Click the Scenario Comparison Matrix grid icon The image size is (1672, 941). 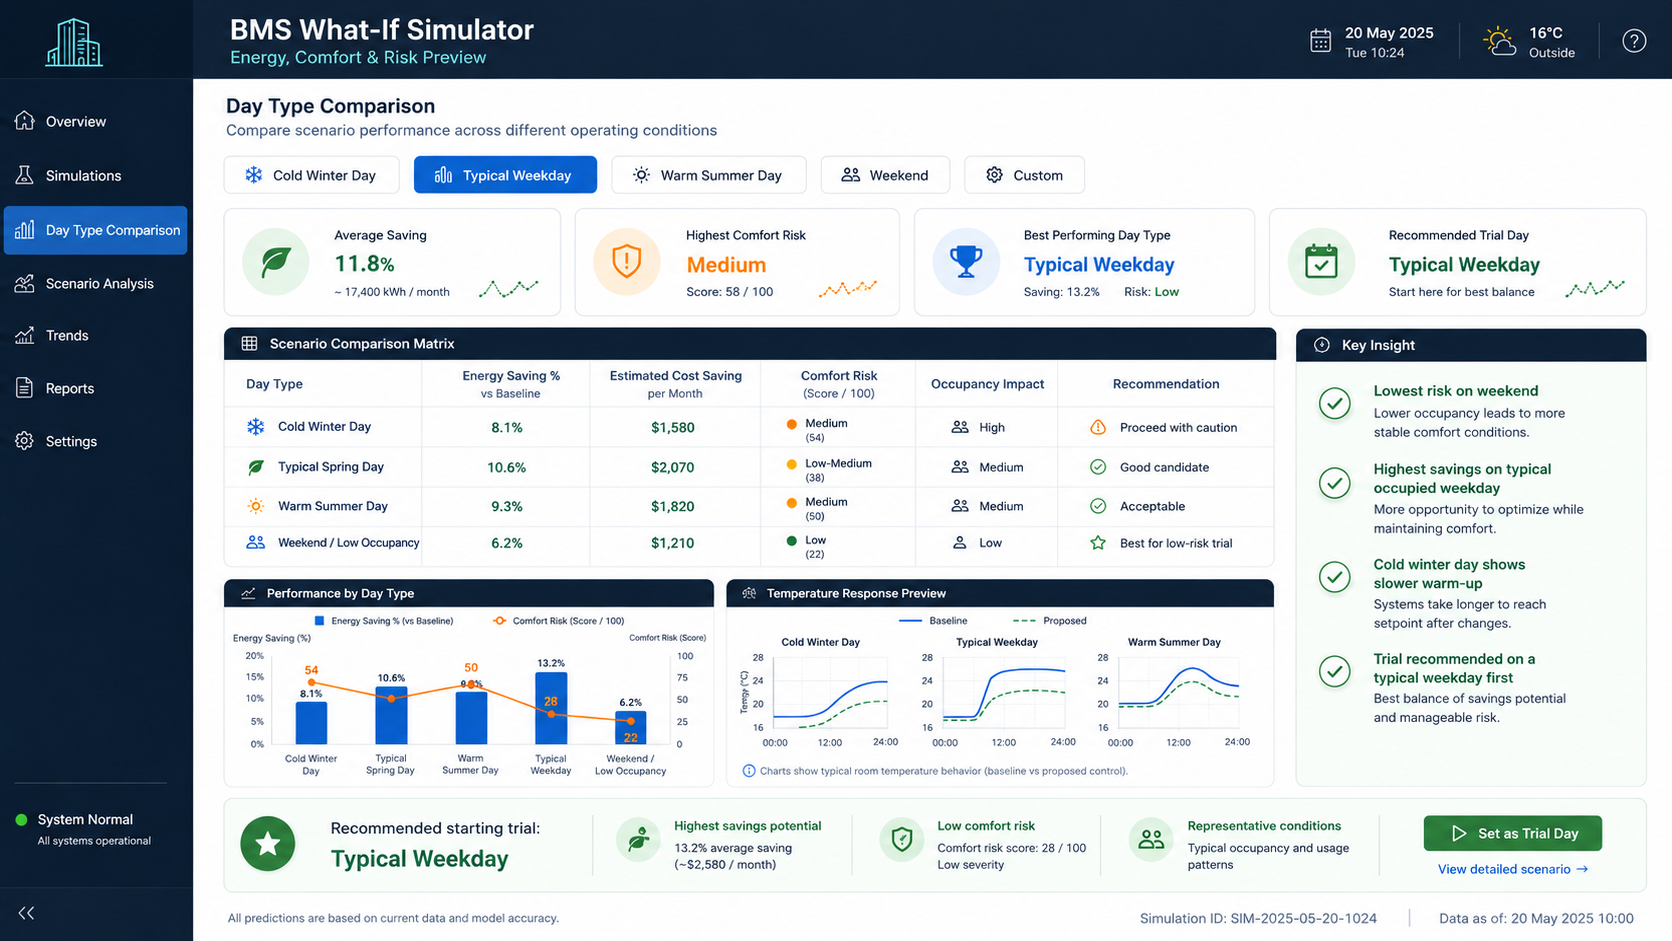[249, 343]
